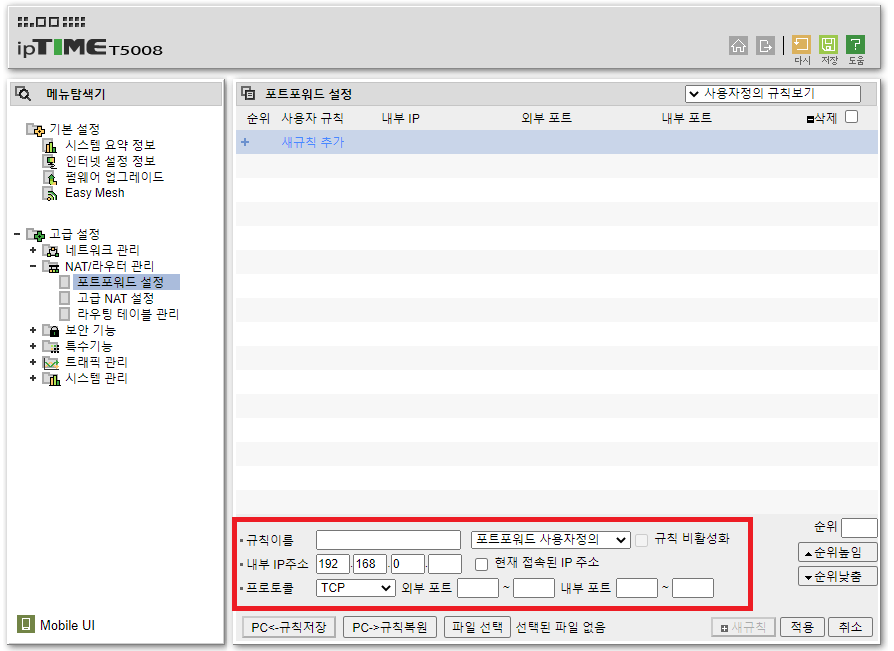Click the home icon in the header
The image size is (894, 651).
click(x=738, y=46)
